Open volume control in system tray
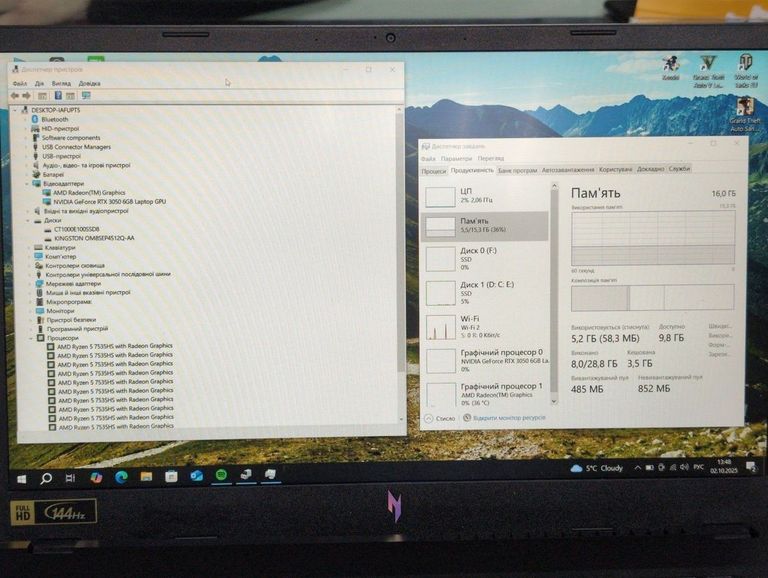Screen dimensions: 768x578 (684, 467)
